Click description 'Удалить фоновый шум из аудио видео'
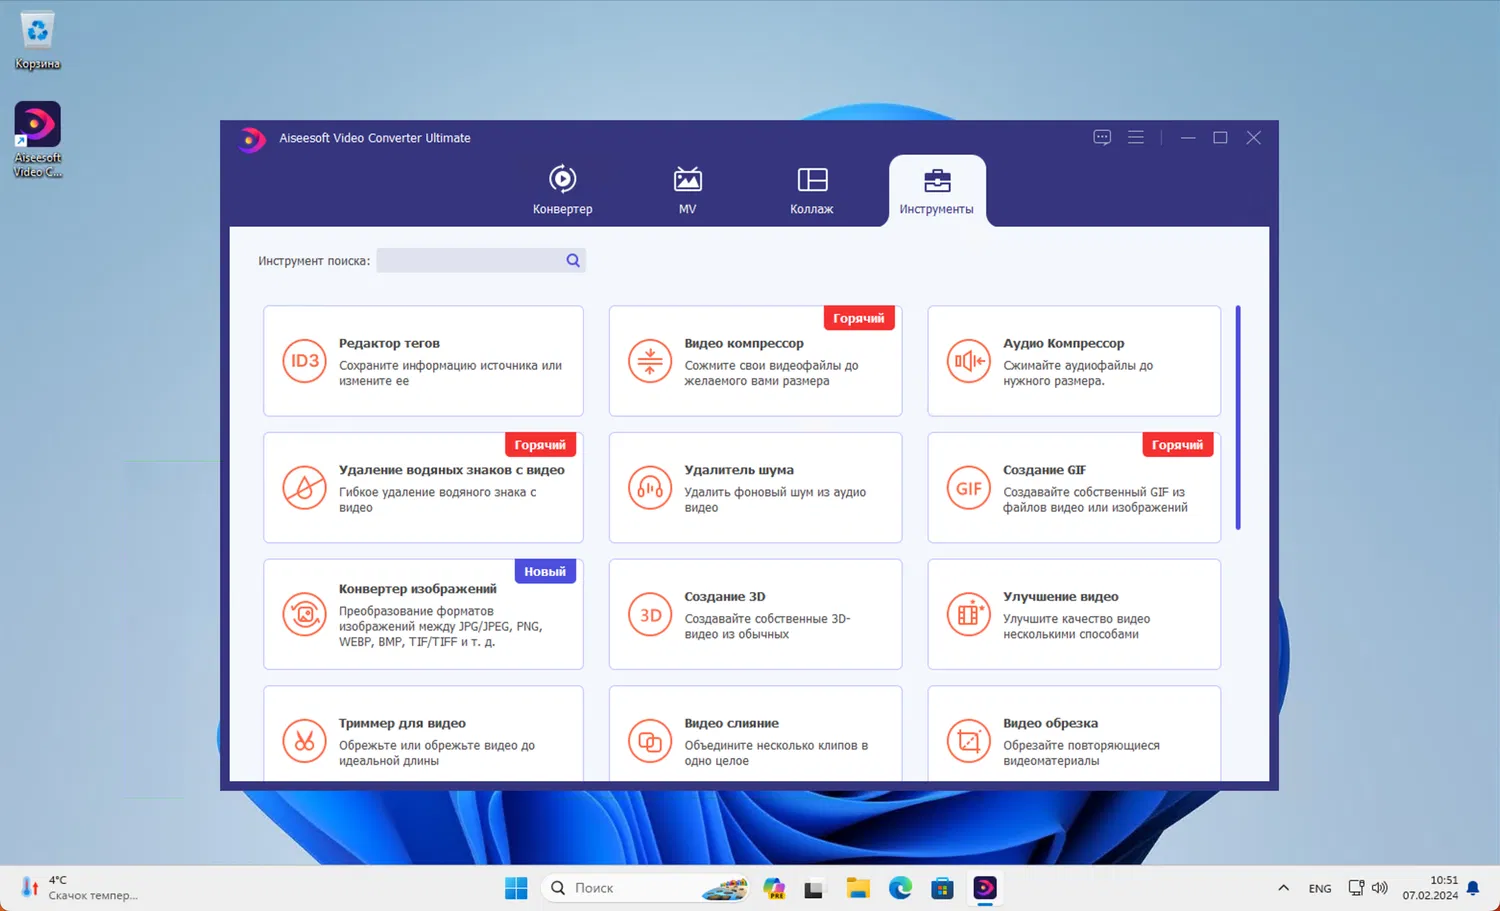The height and width of the screenshot is (911, 1500). pos(775,500)
